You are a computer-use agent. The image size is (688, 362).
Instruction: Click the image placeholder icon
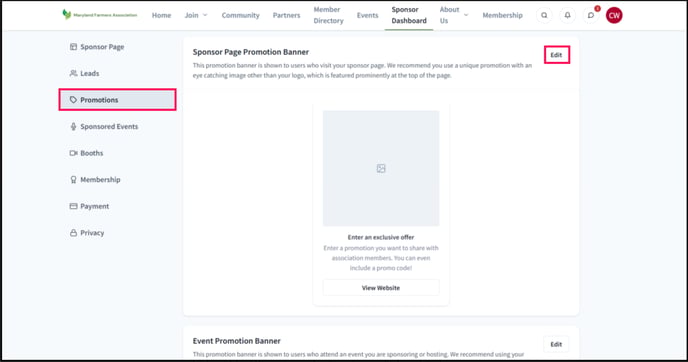pos(381,168)
